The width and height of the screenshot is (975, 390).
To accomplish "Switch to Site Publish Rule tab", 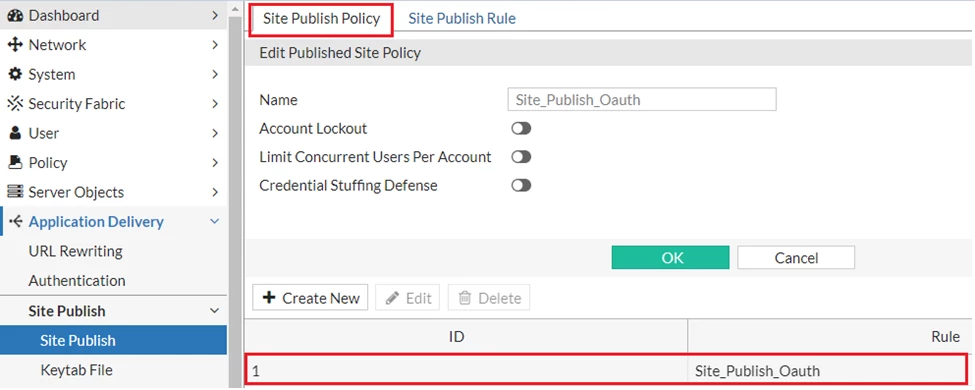I will pos(462,19).
